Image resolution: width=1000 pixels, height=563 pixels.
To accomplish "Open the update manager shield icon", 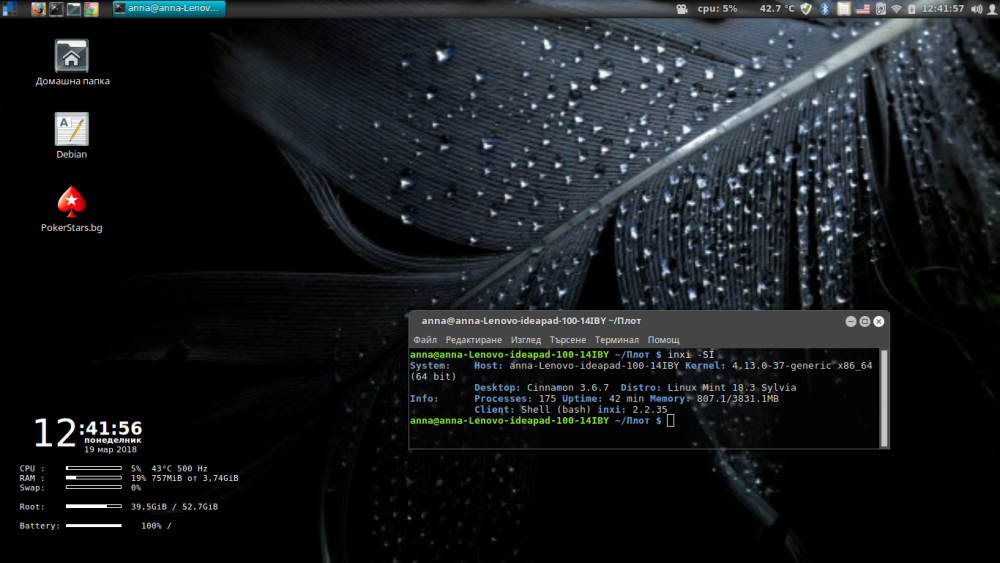I will 806,9.
